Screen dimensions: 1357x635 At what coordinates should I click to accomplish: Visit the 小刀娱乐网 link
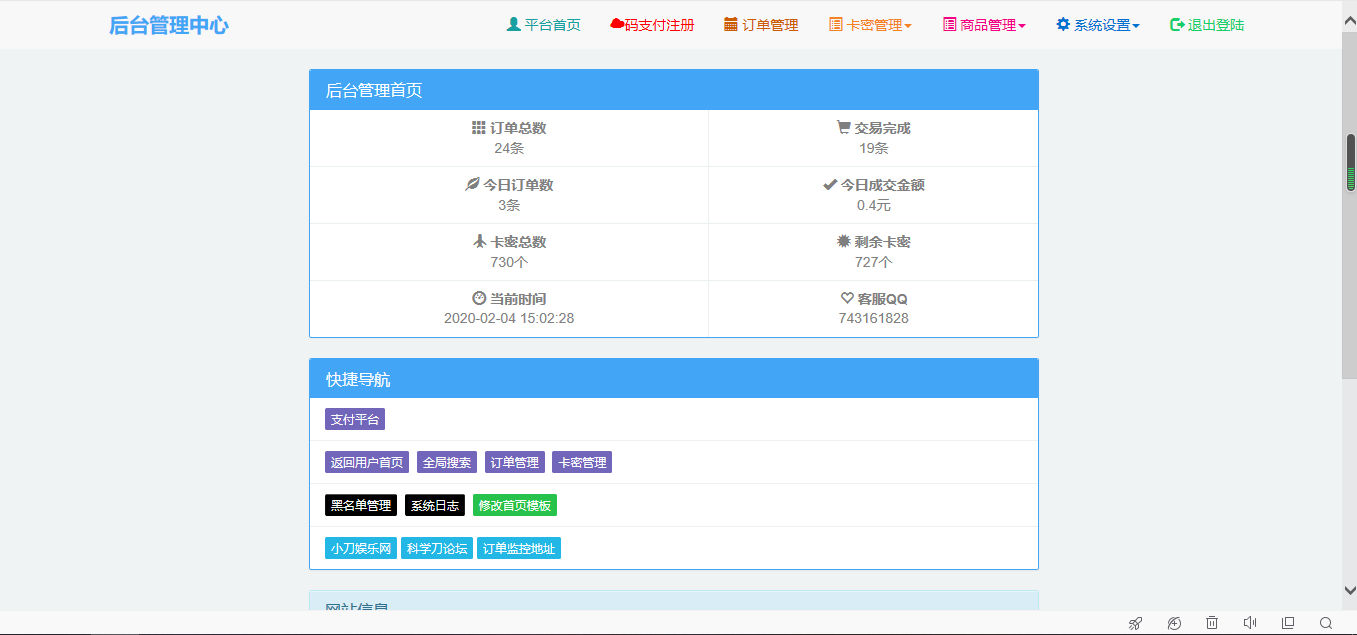[360, 547]
